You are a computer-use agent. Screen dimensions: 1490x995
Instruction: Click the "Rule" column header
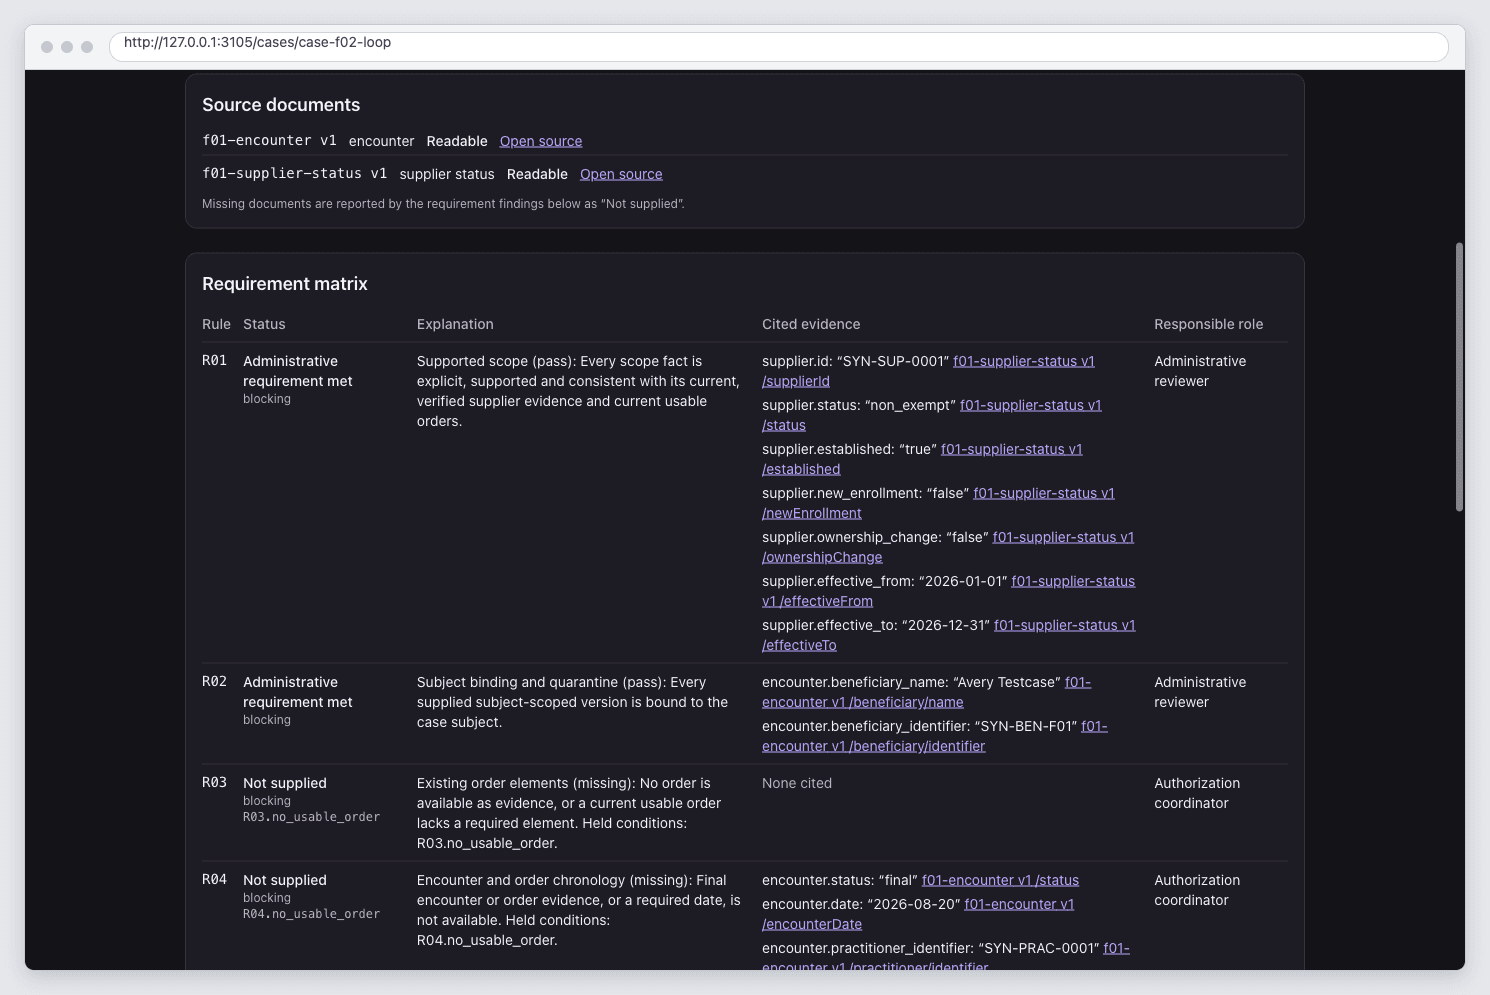pos(216,324)
